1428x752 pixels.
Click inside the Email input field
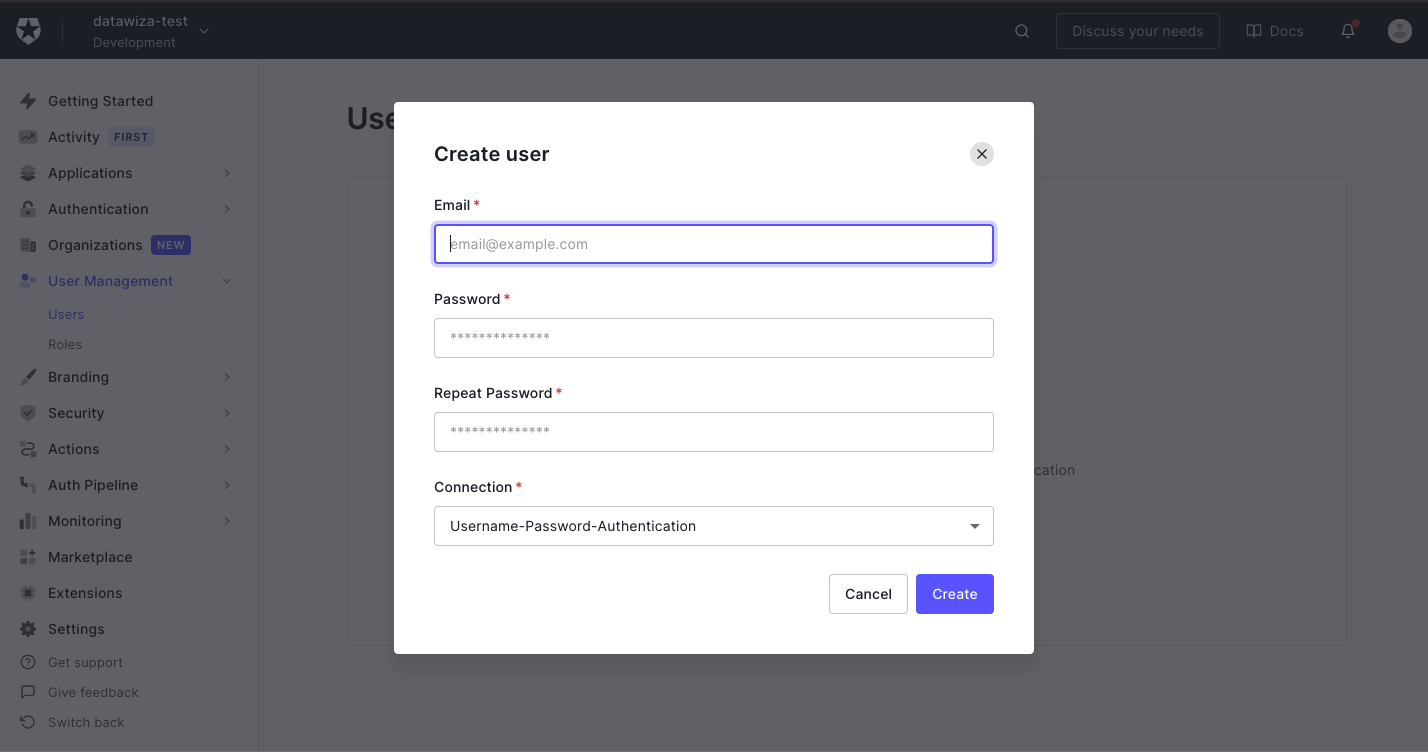713,244
